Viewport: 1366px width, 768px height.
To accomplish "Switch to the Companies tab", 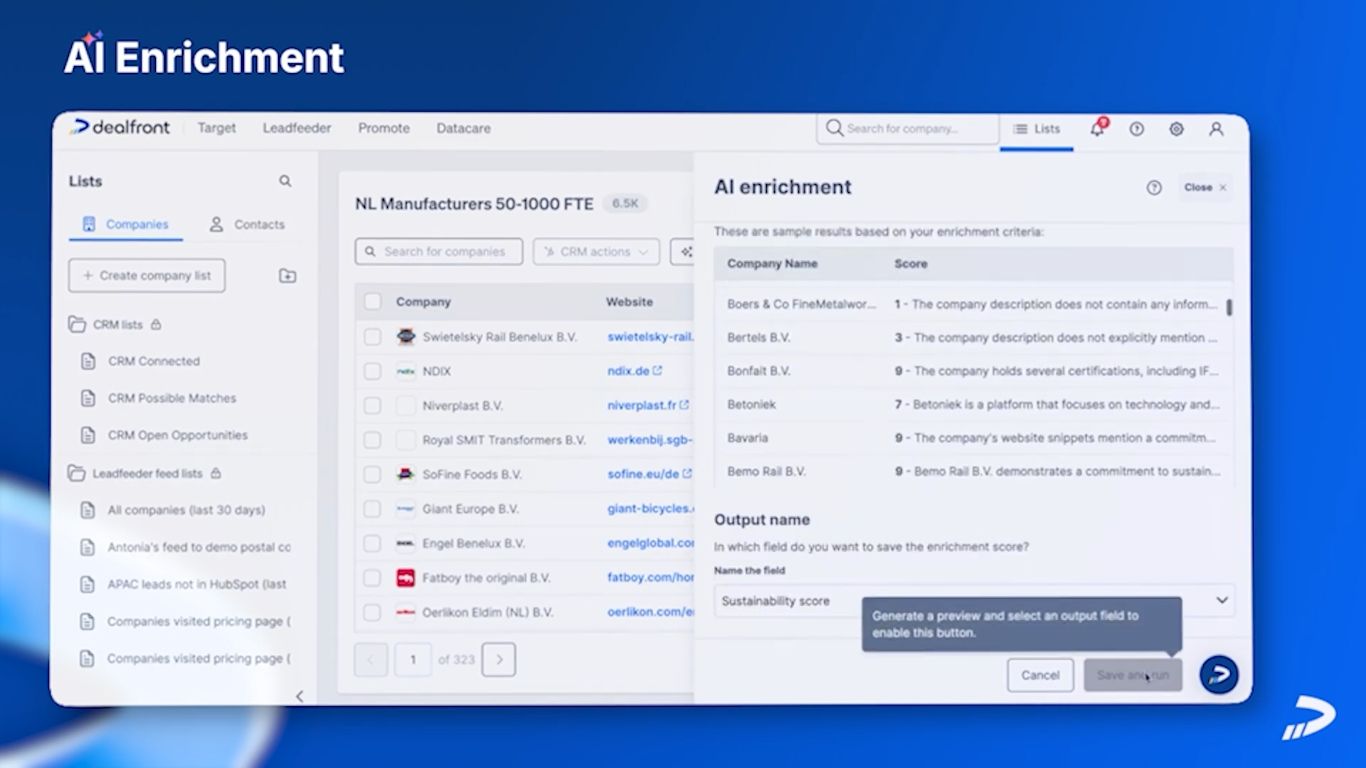I will coord(126,224).
